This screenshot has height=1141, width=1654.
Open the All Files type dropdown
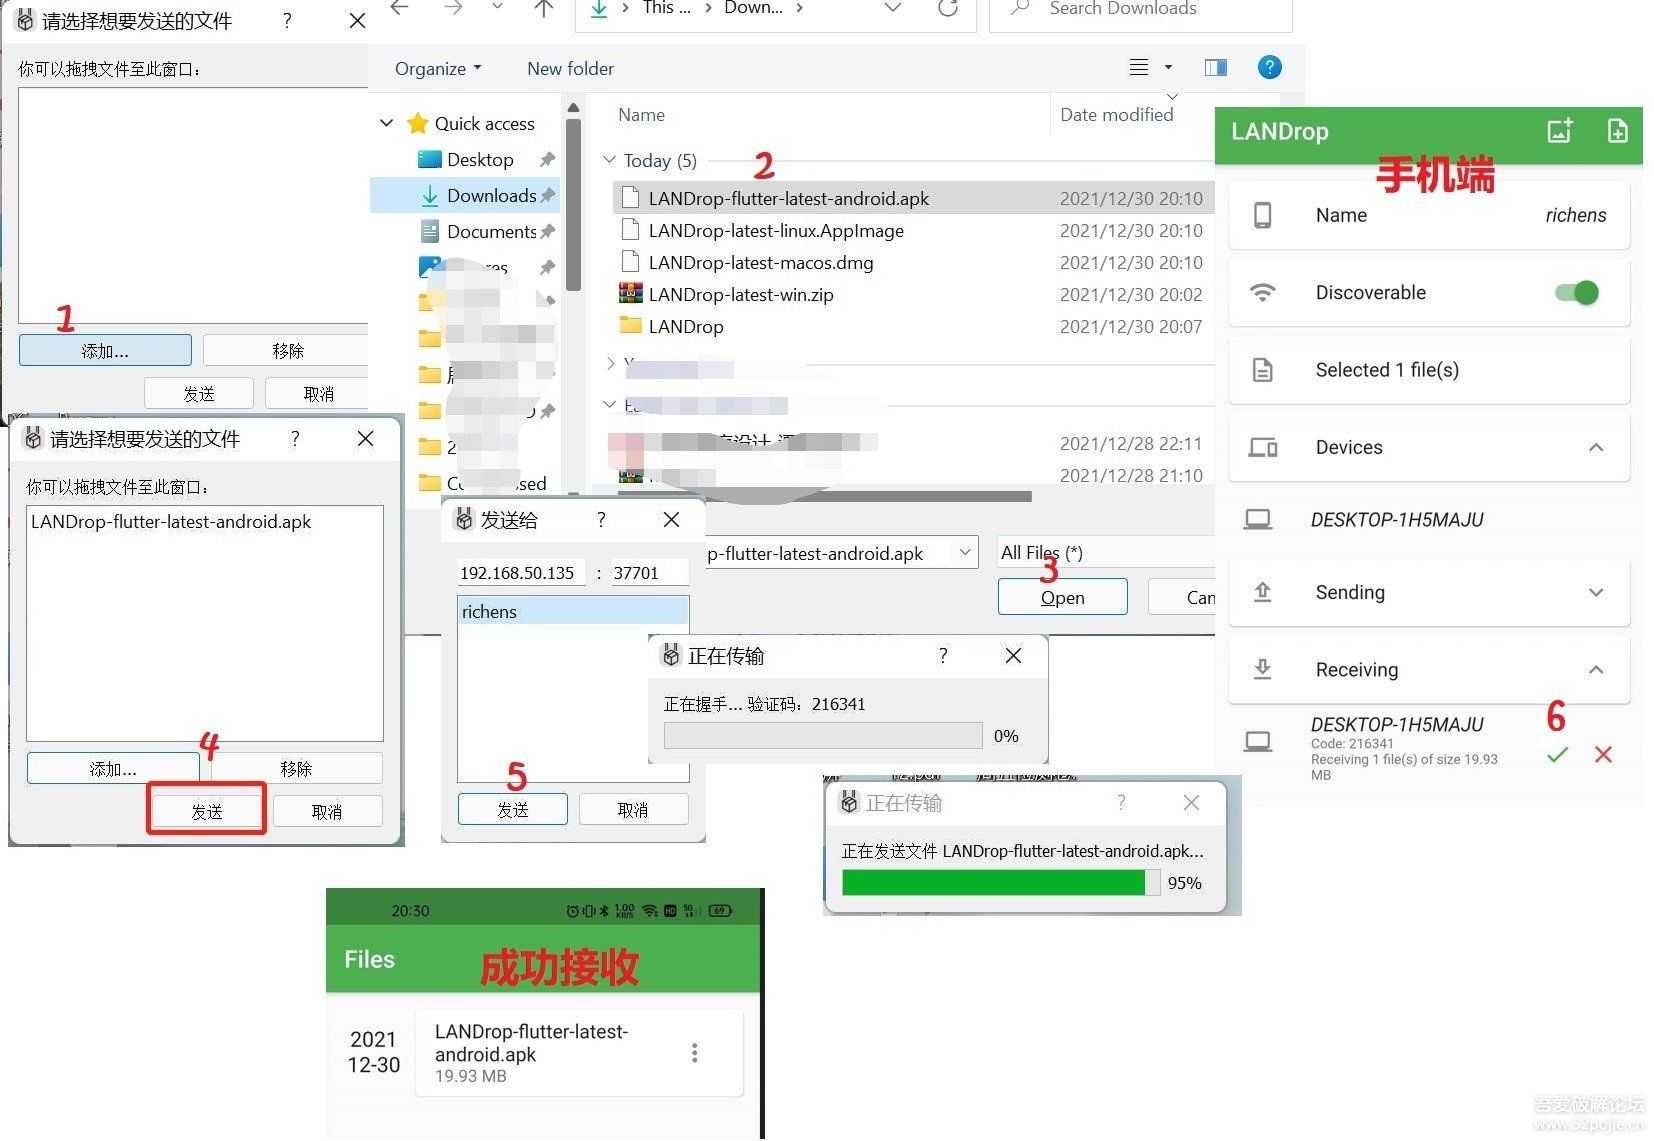1100,552
